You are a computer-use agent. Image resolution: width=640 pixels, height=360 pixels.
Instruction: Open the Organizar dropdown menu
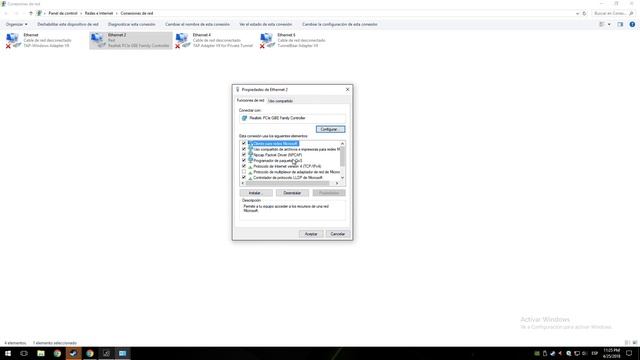(x=17, y=24)
